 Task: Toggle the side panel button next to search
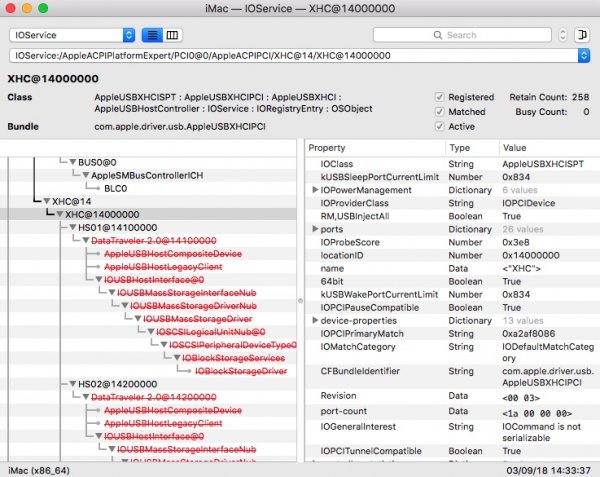[x=582, y=35]
